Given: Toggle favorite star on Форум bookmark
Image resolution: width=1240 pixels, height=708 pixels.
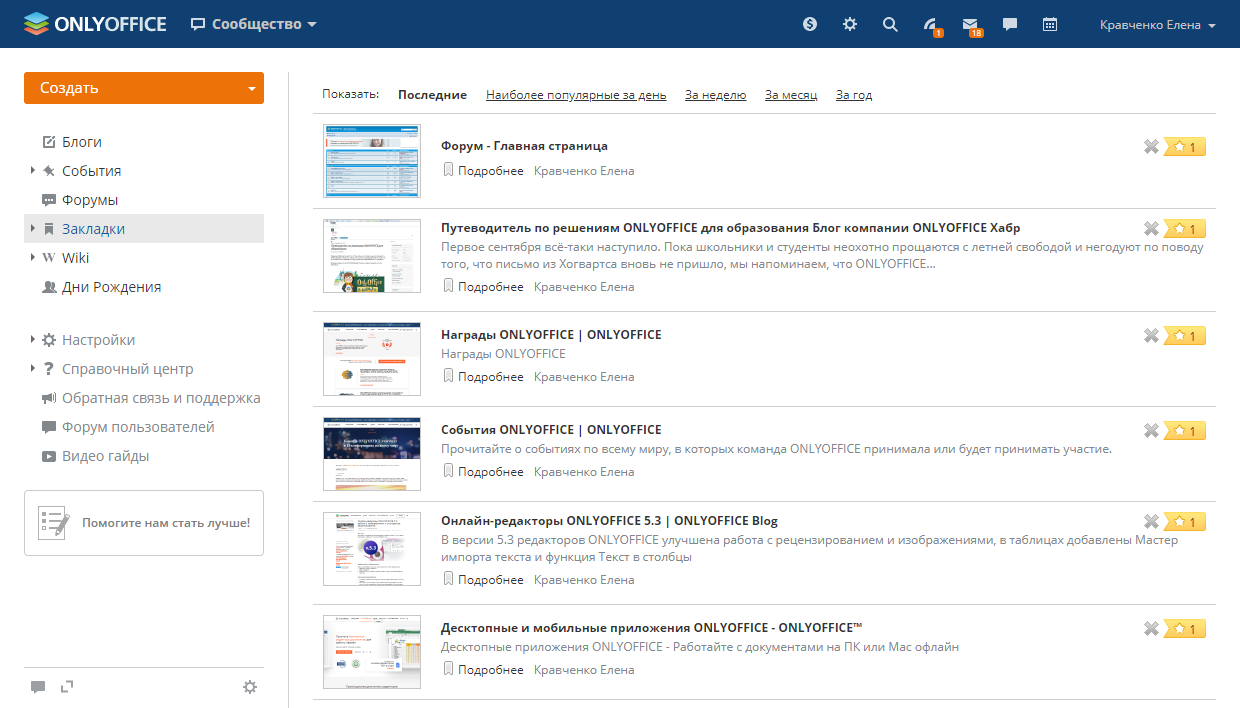Looking at the screenshot, I should pyautogui.click(x=1185, y=147).
